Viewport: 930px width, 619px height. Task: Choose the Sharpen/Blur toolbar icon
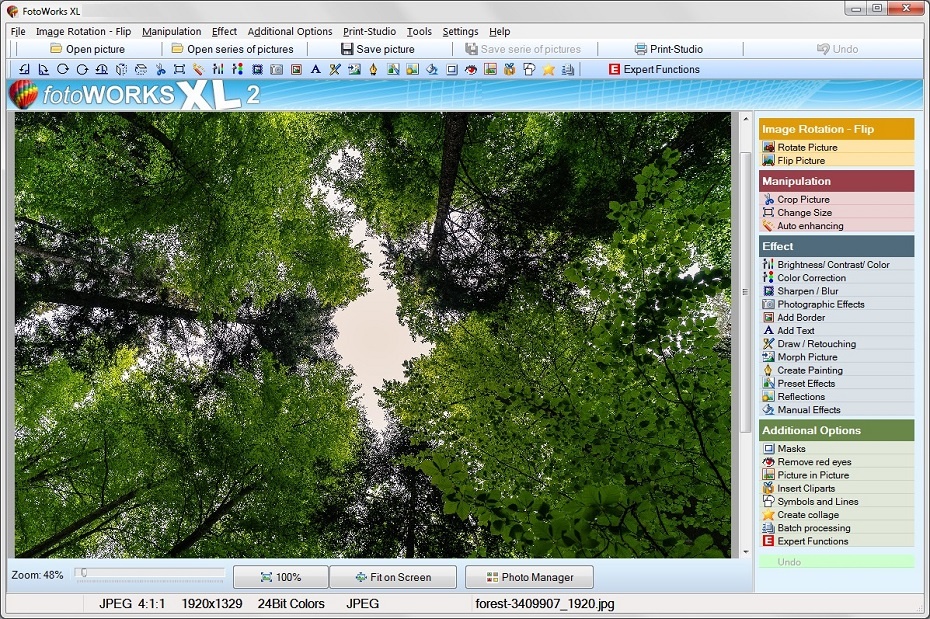click(x=257, y=69)
